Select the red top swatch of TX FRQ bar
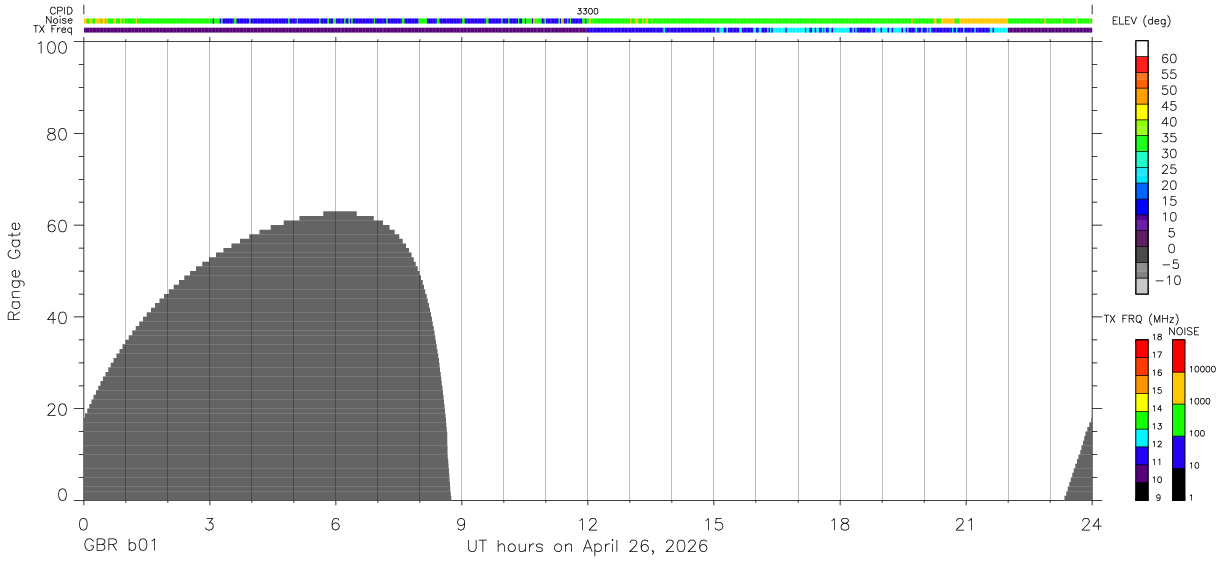1228x567 pixels. [1142, 347]
